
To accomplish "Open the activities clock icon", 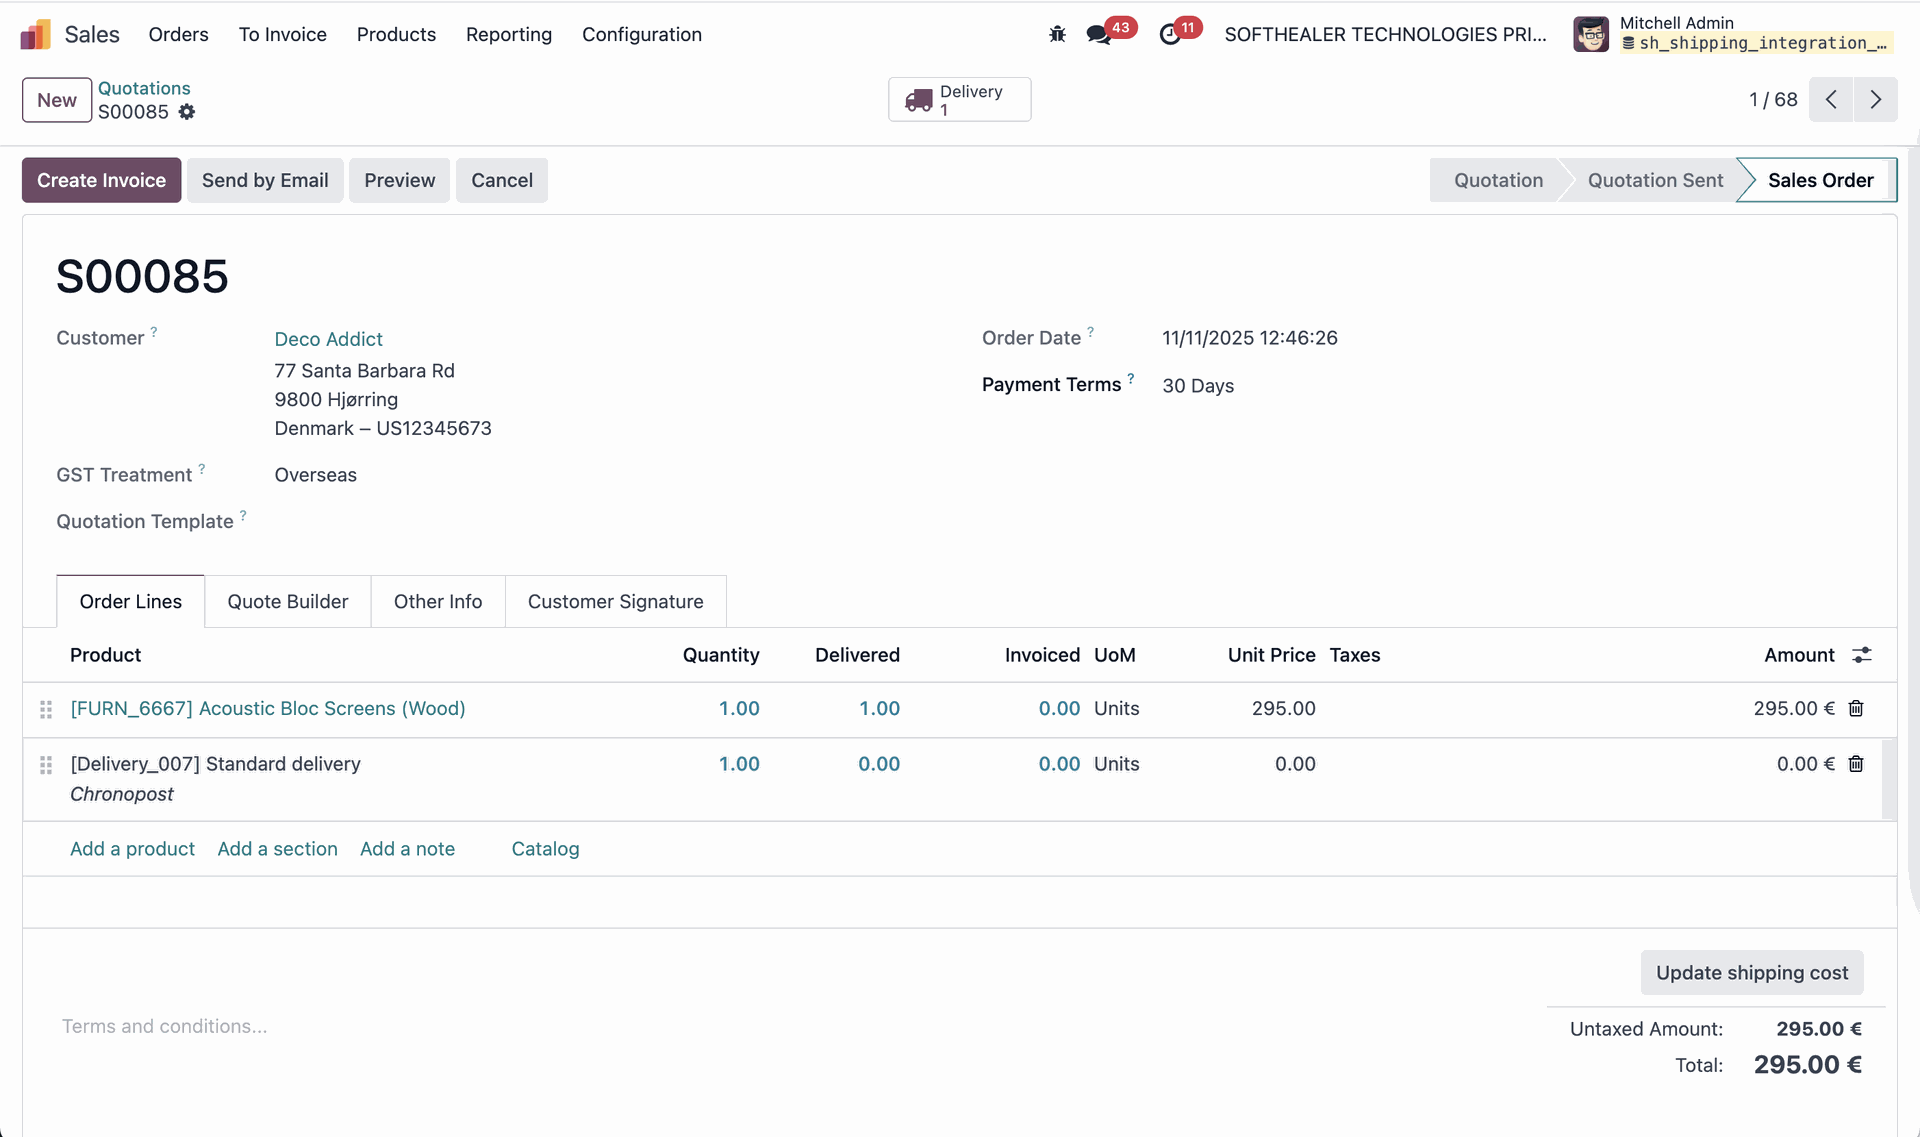I will (1169, 35).
